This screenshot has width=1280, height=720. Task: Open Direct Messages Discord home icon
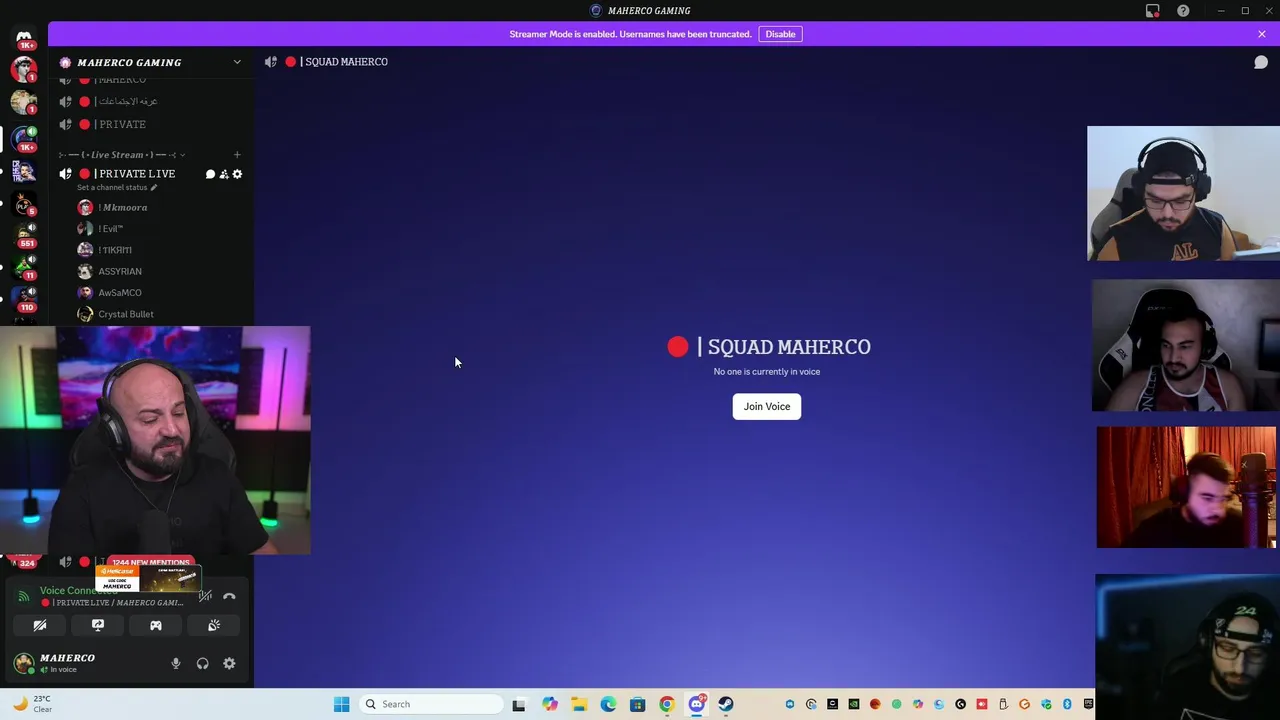[x=24, y=37]
